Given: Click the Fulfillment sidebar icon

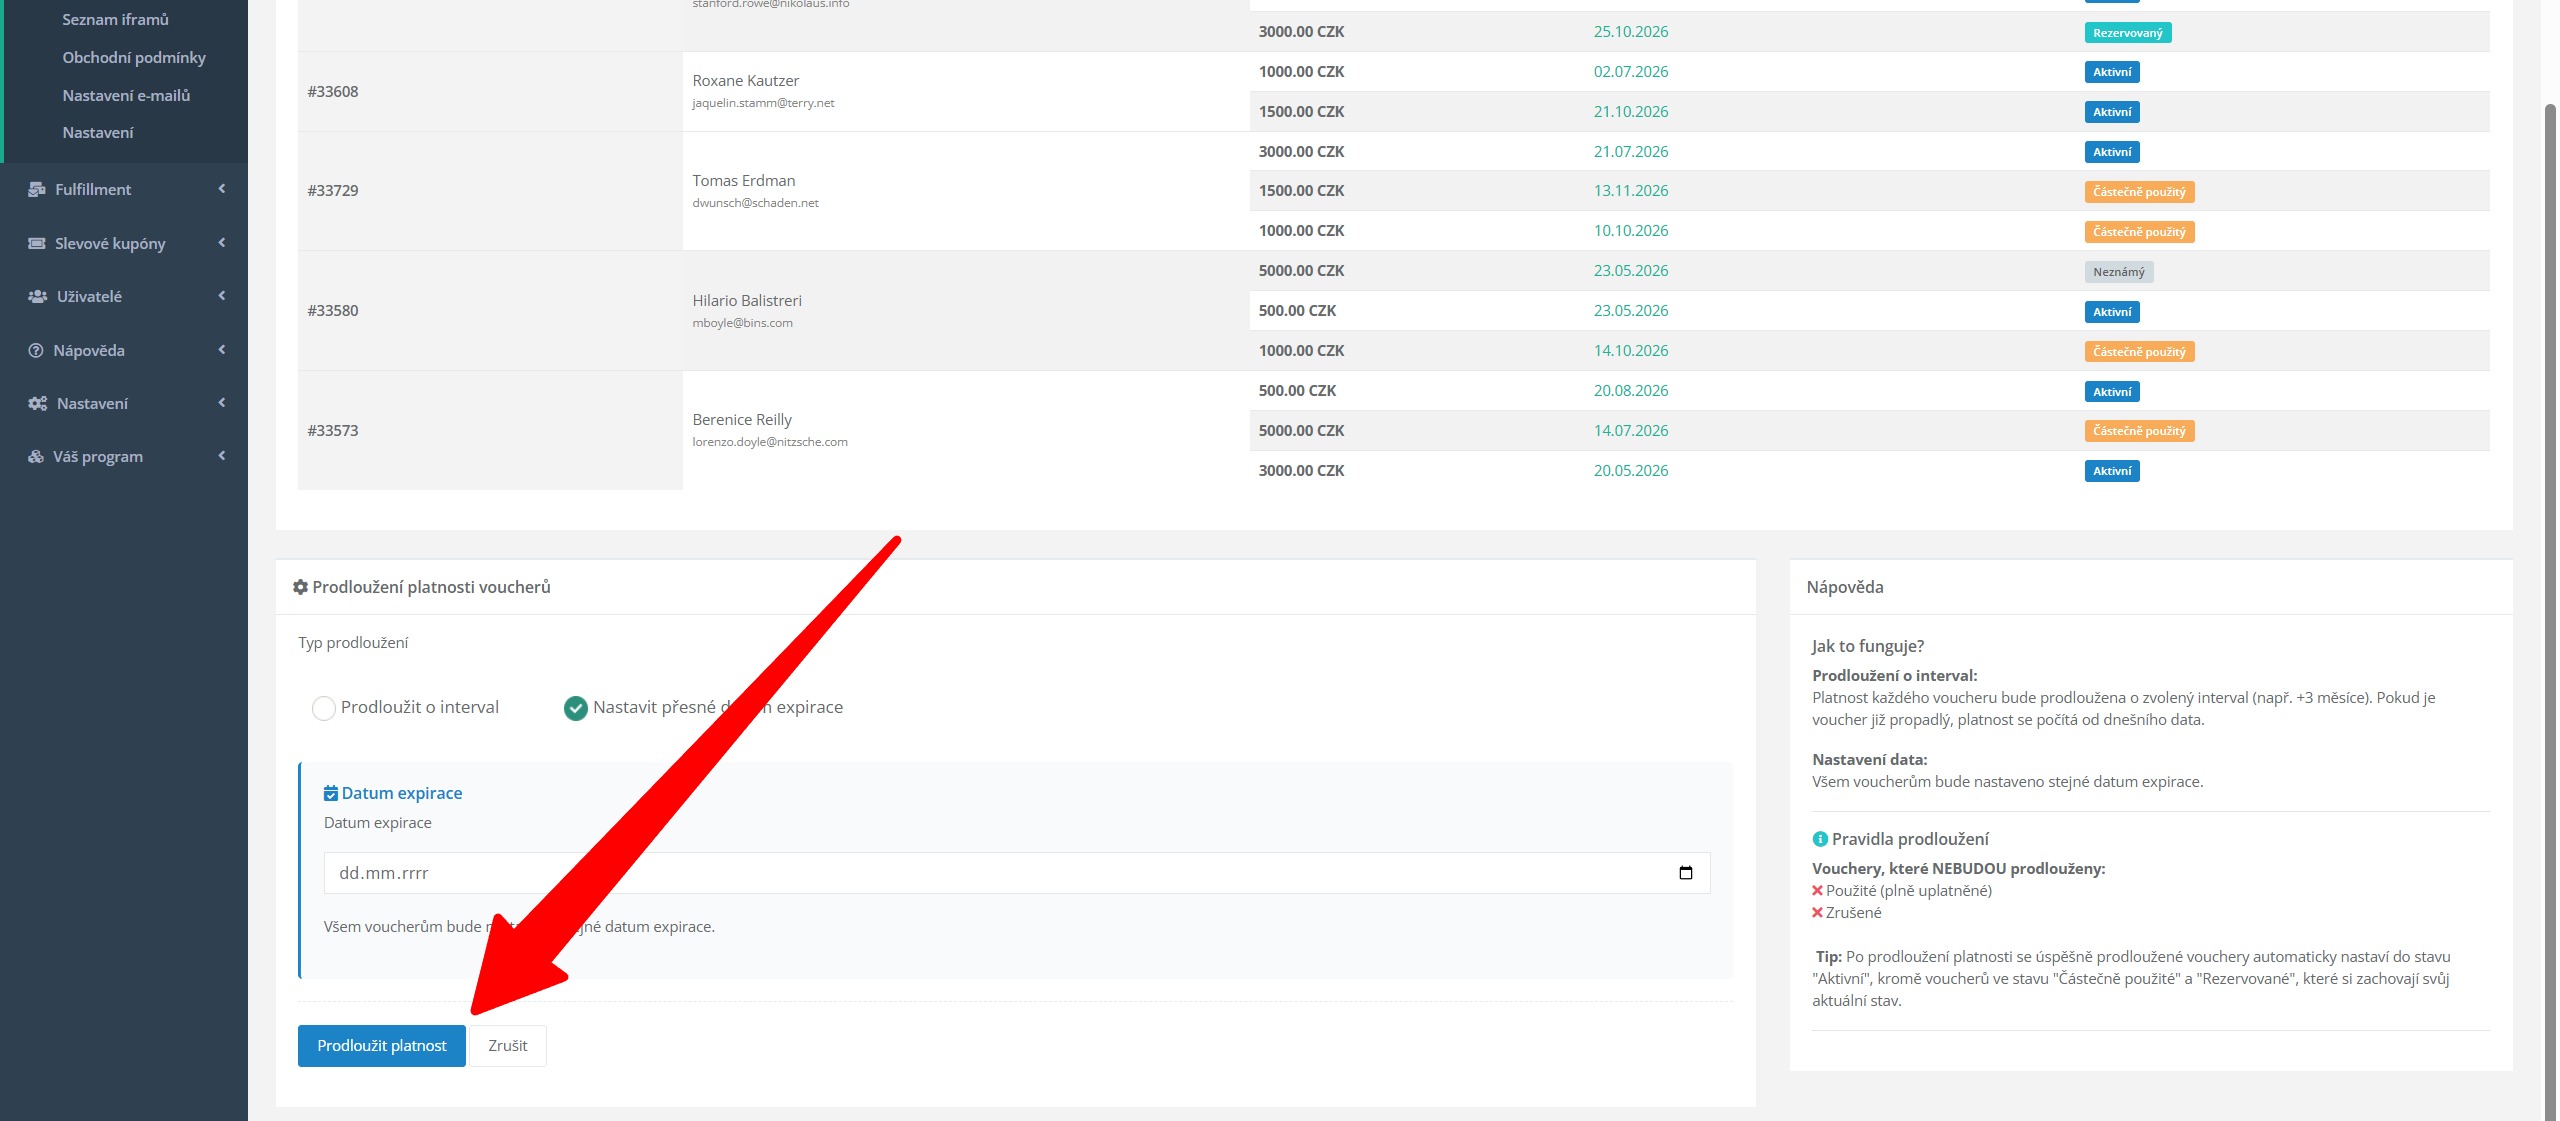Looking at the screenshot, I should (37, 190).
